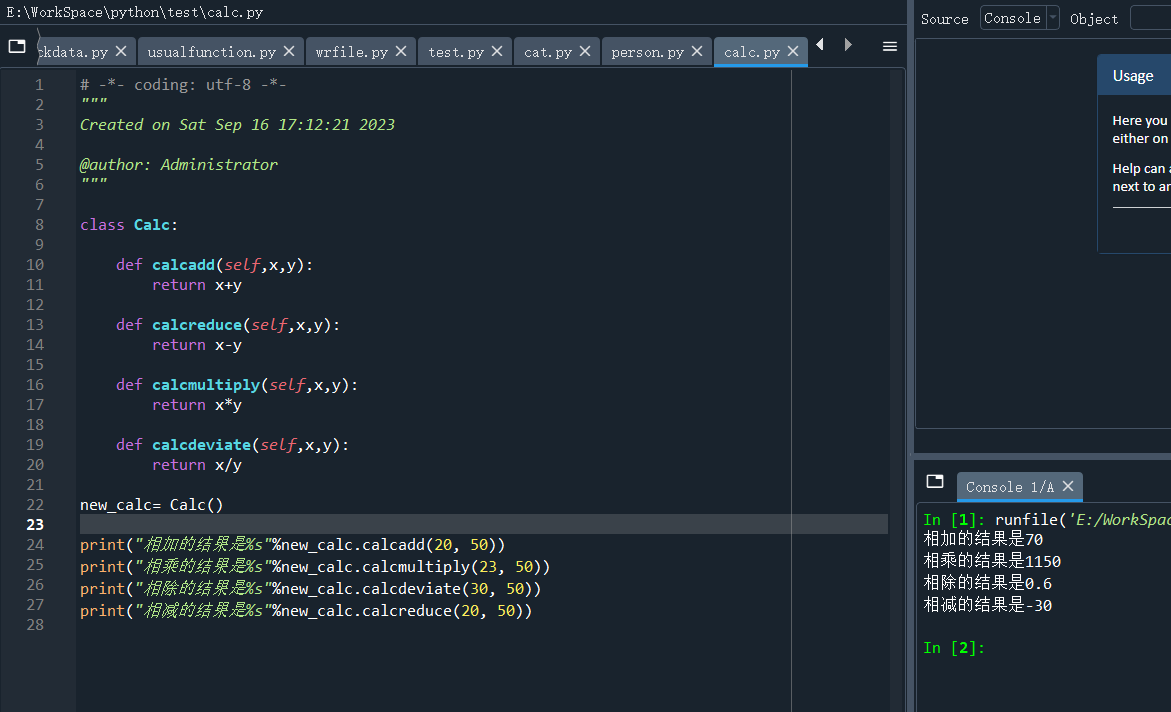Switch to the cat.py tab
Screen dimensions: 1171x712
pos(548,52)
